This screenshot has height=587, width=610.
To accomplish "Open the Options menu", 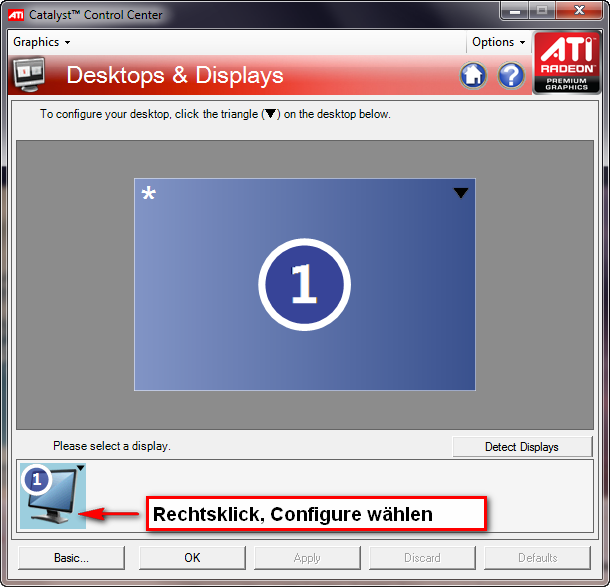I will (498, 42).
